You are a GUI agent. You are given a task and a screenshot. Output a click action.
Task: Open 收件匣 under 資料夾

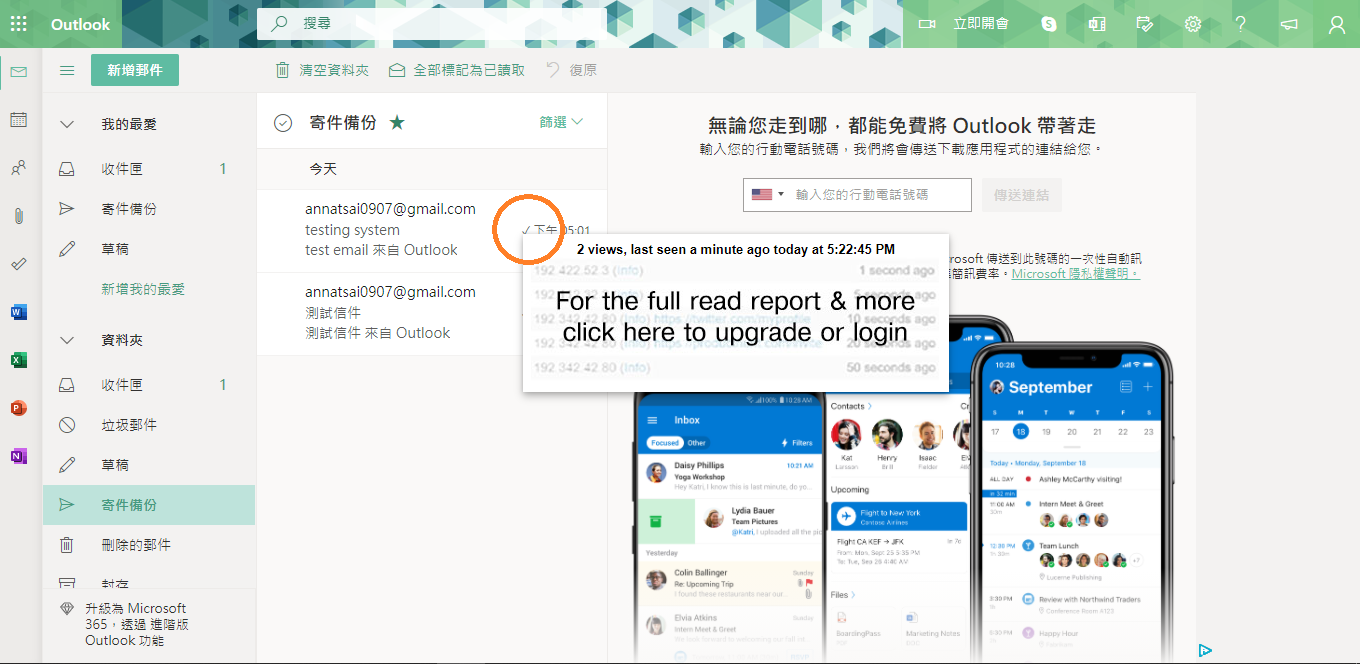(149, 385)
